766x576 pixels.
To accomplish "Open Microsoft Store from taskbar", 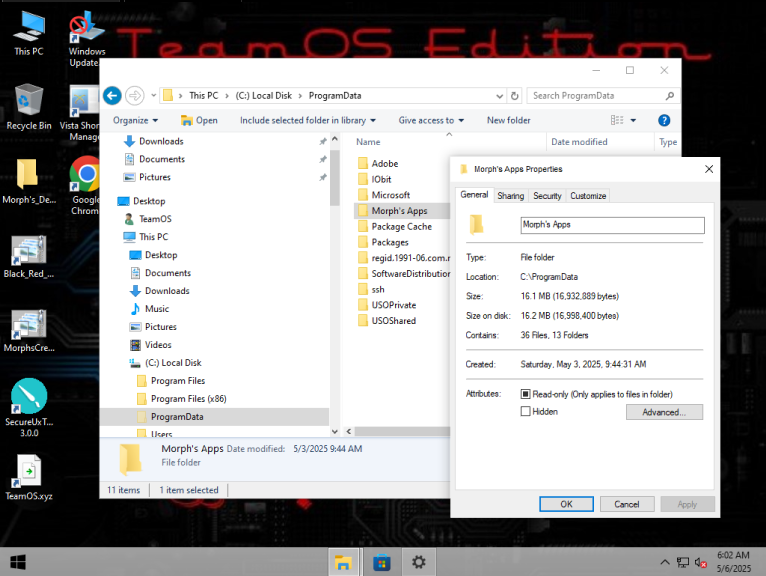I will (x=382, y=562).
